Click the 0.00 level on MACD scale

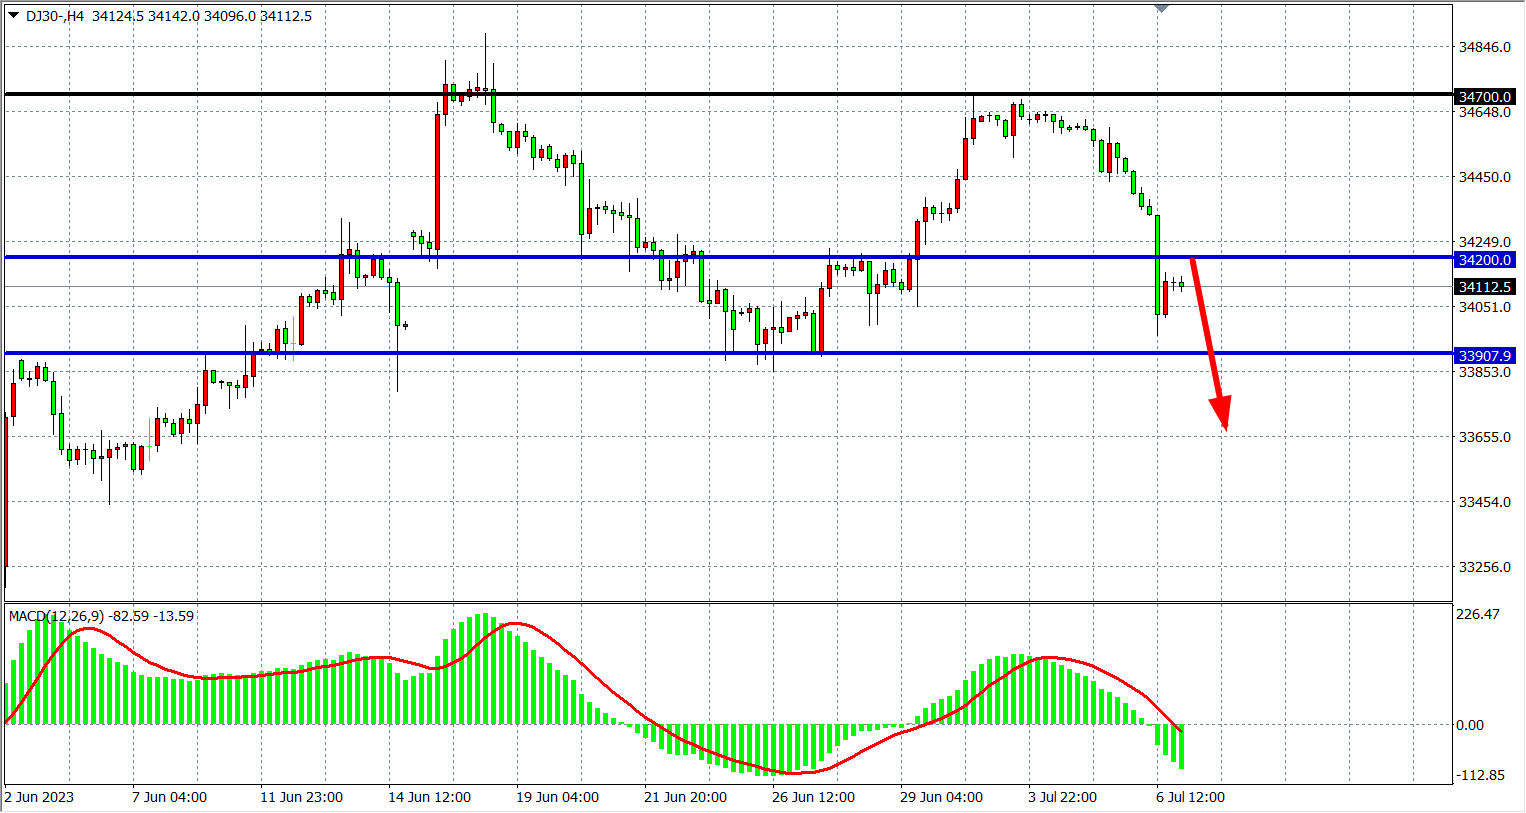pos(1470,725)
